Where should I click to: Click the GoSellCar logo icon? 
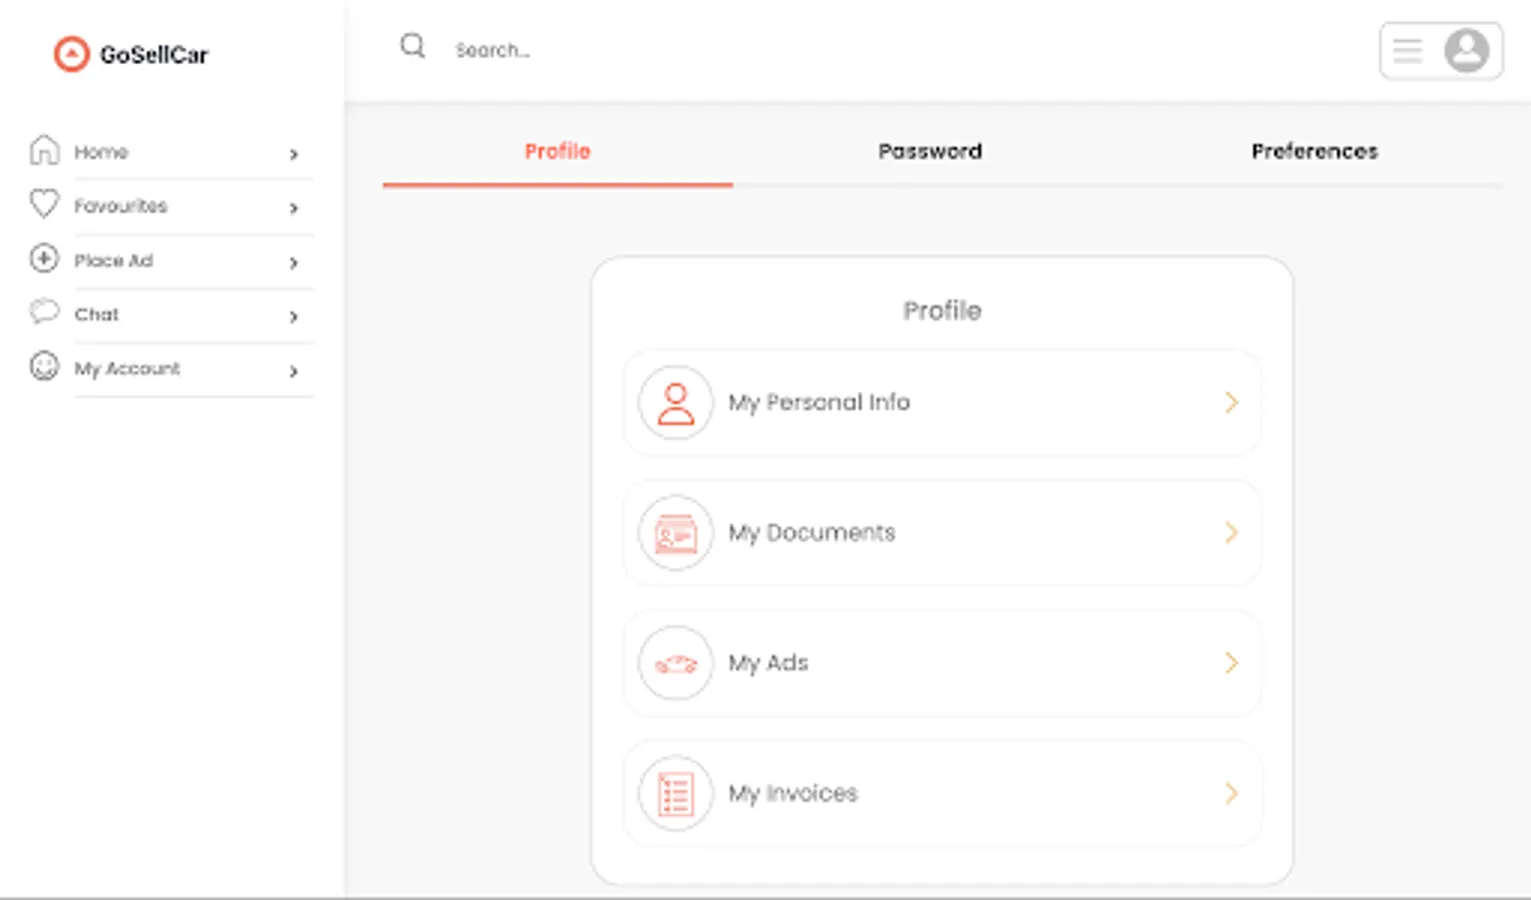(x=71, y=54)
